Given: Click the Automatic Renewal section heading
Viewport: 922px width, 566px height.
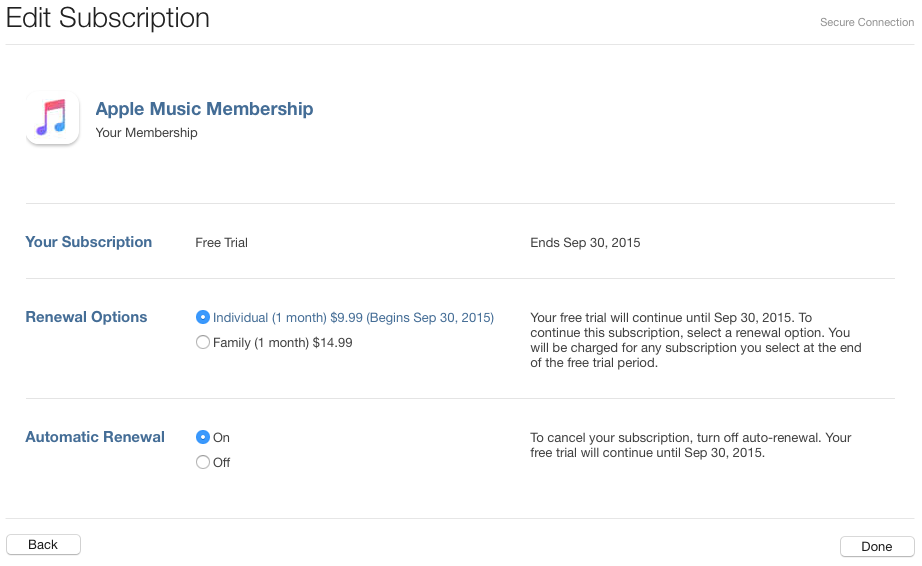Looking at the screenshot, I should click(95, 437).
